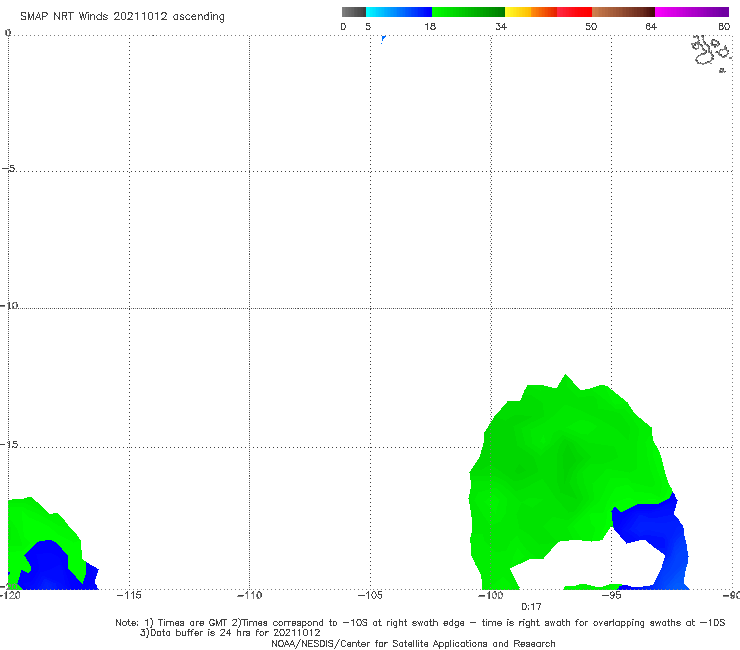Click the brown segment of the color bar
Image resolution: width=740 pixels, height=650 pixels.
[x=623, y=12]
